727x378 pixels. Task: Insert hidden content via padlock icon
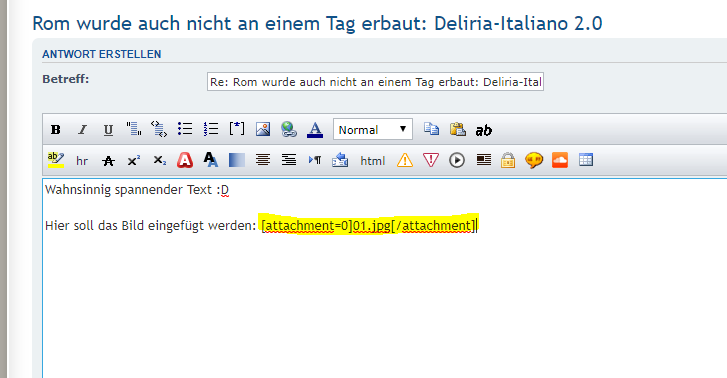(x=508, y=160)
